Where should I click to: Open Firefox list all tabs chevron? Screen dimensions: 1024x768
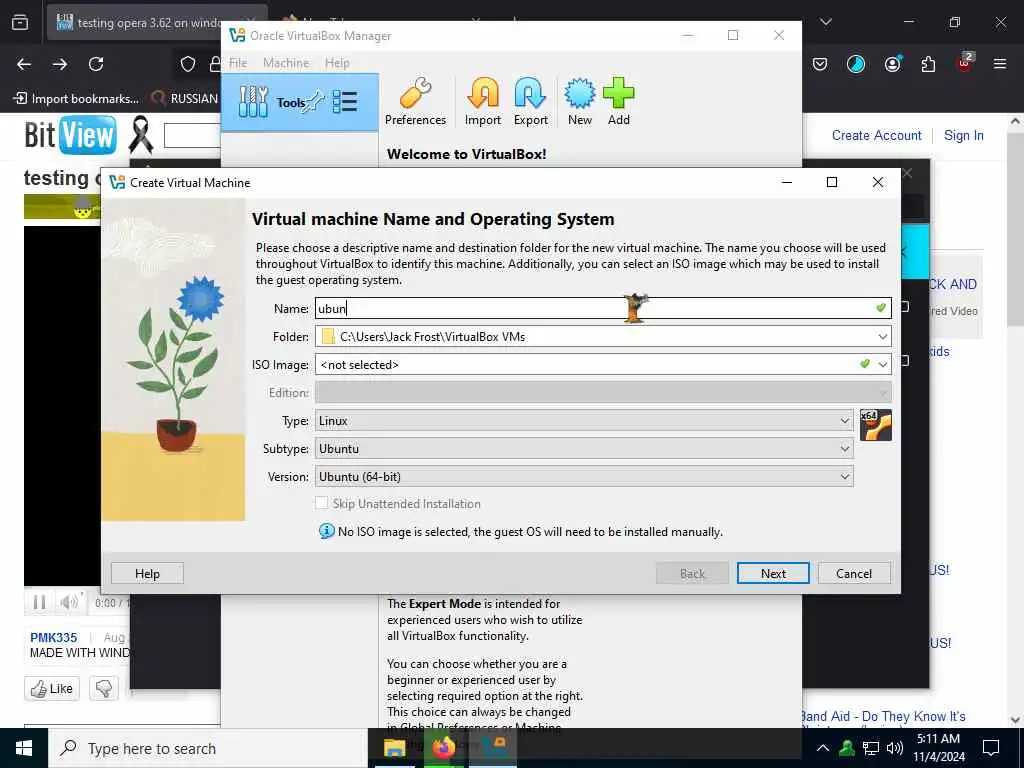tap(826, 22)
